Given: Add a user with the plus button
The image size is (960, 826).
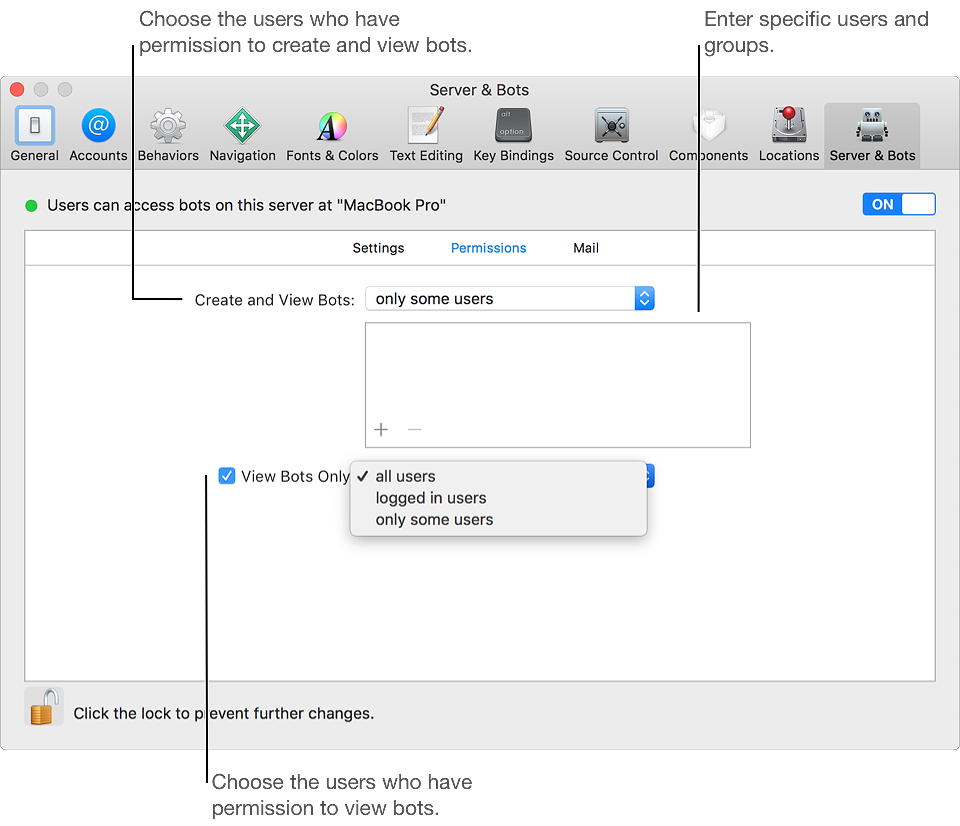Looking at the screenshot, I should pos(381,429).
